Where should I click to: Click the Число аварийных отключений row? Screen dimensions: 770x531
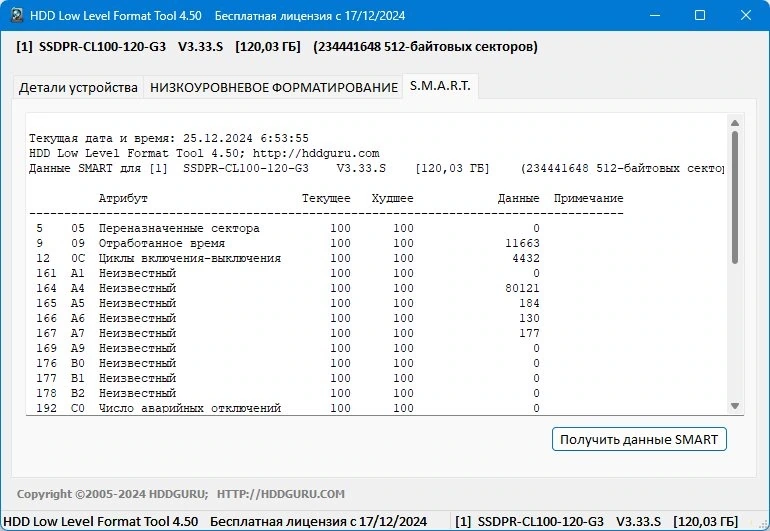pyautogui.click(x=287, y=408)
